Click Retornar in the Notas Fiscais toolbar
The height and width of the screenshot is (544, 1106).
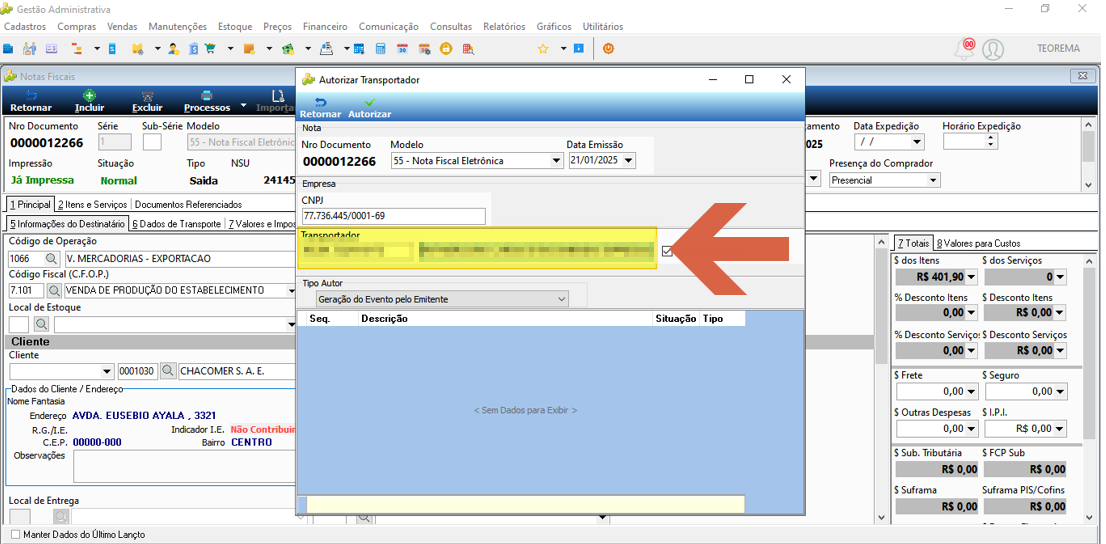click(31, 102)
